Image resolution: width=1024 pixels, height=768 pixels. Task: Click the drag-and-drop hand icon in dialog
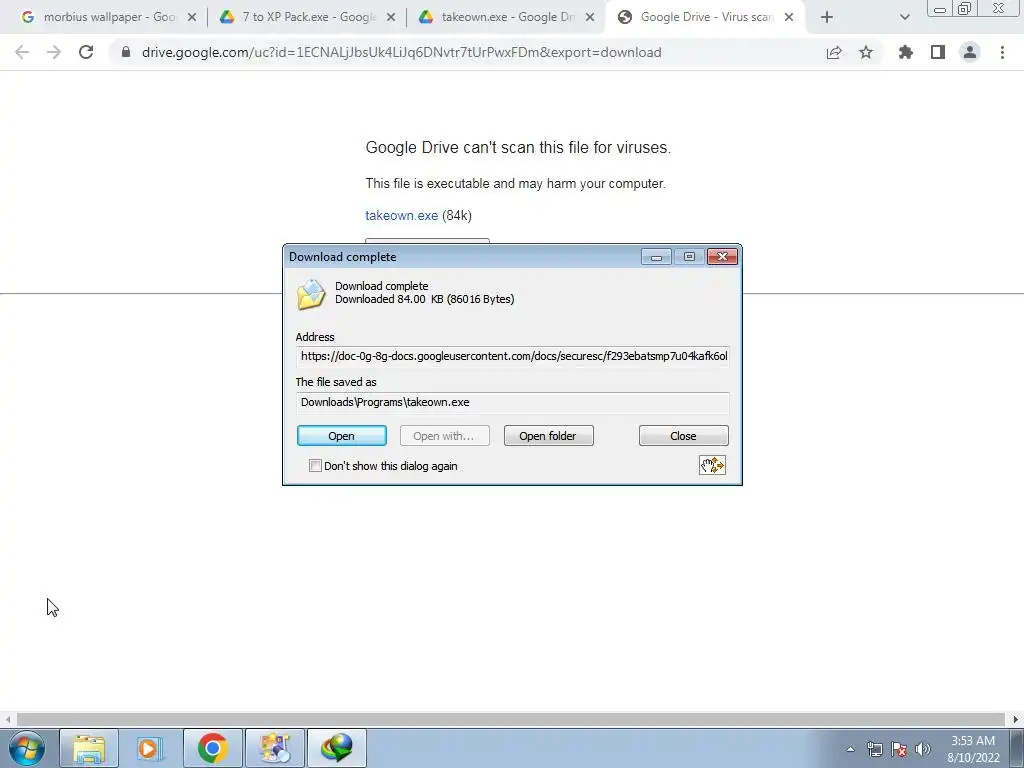coord(712,465)
